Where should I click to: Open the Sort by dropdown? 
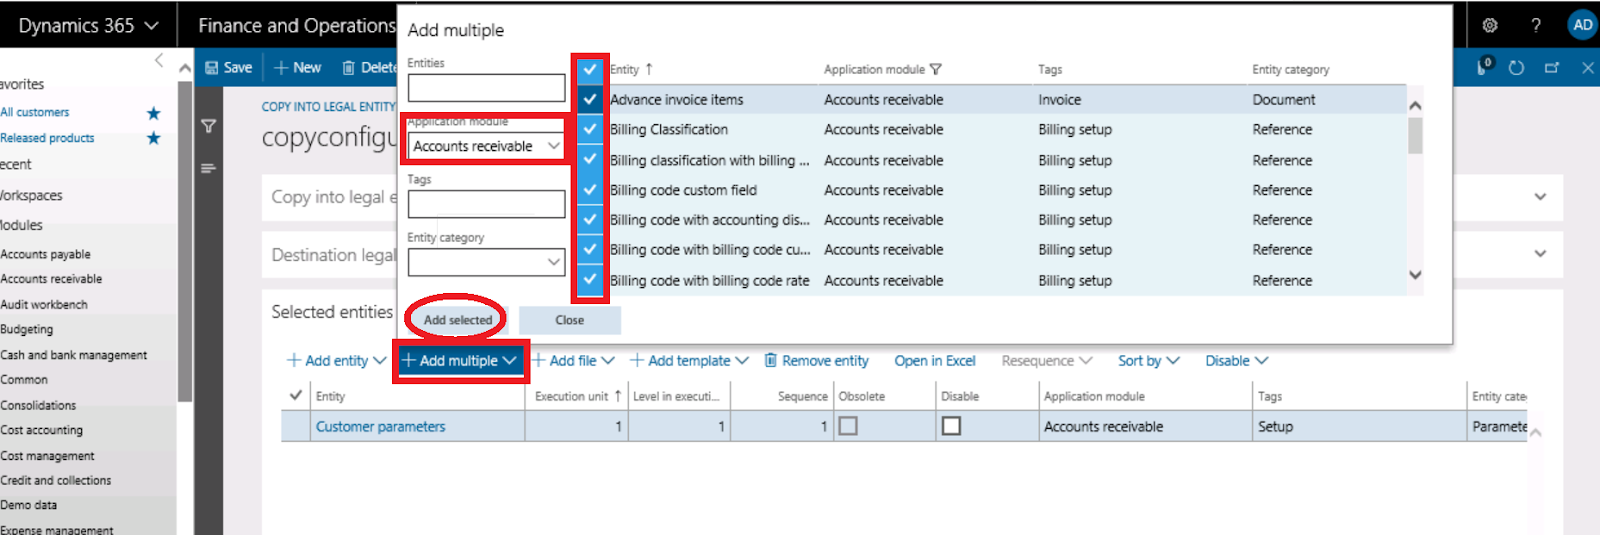click(x=1148, y=361)
